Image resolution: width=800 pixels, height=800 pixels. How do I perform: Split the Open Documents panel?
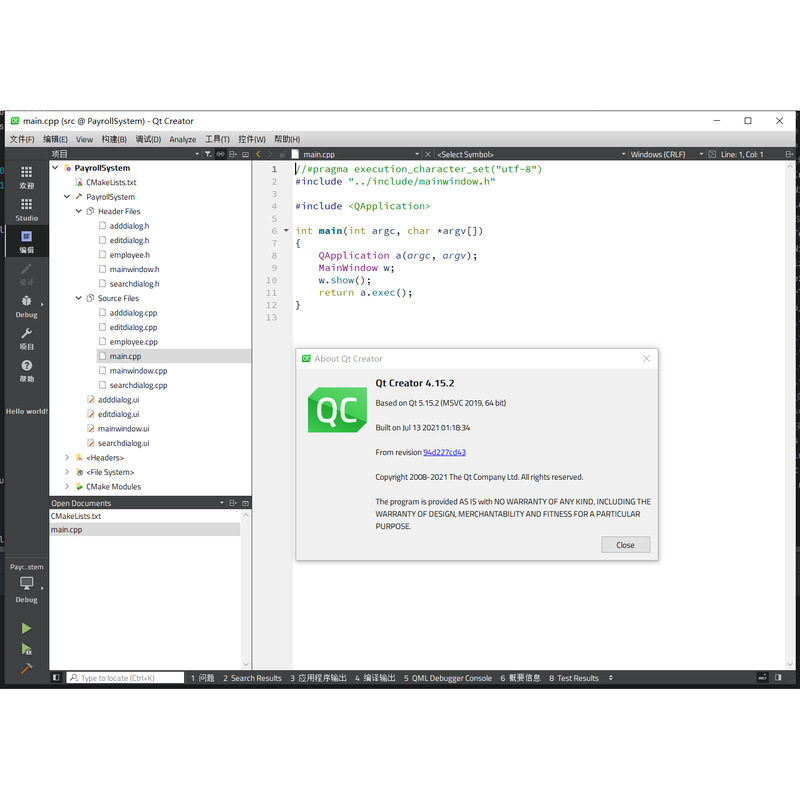[233, 503]
